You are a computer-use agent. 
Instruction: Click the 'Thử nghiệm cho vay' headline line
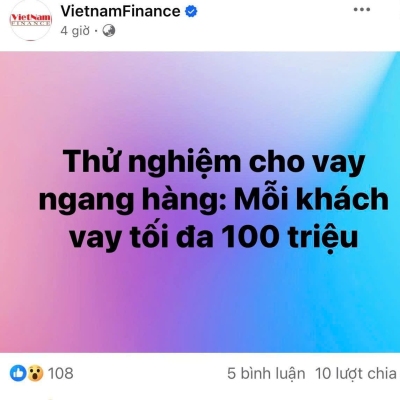(x=214, y=163)
